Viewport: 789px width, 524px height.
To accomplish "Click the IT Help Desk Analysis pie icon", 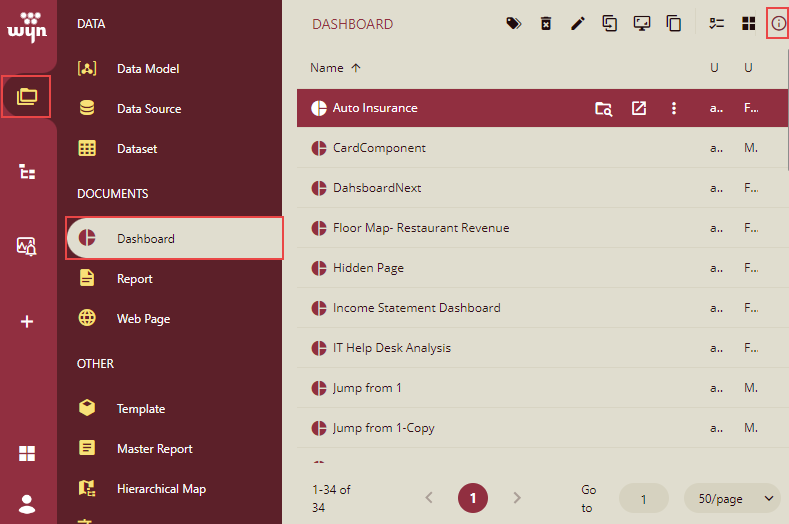I will click(319, 348).
